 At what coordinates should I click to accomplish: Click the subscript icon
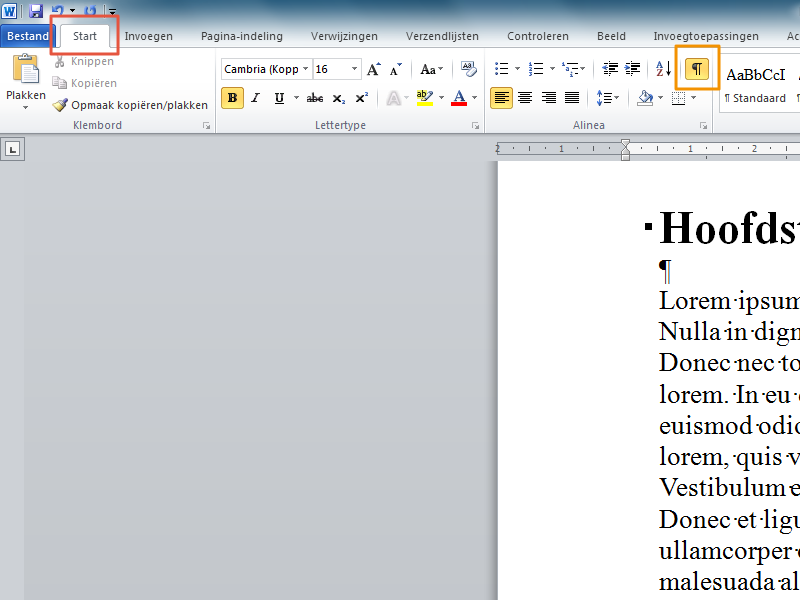click(x=339, y=98)
